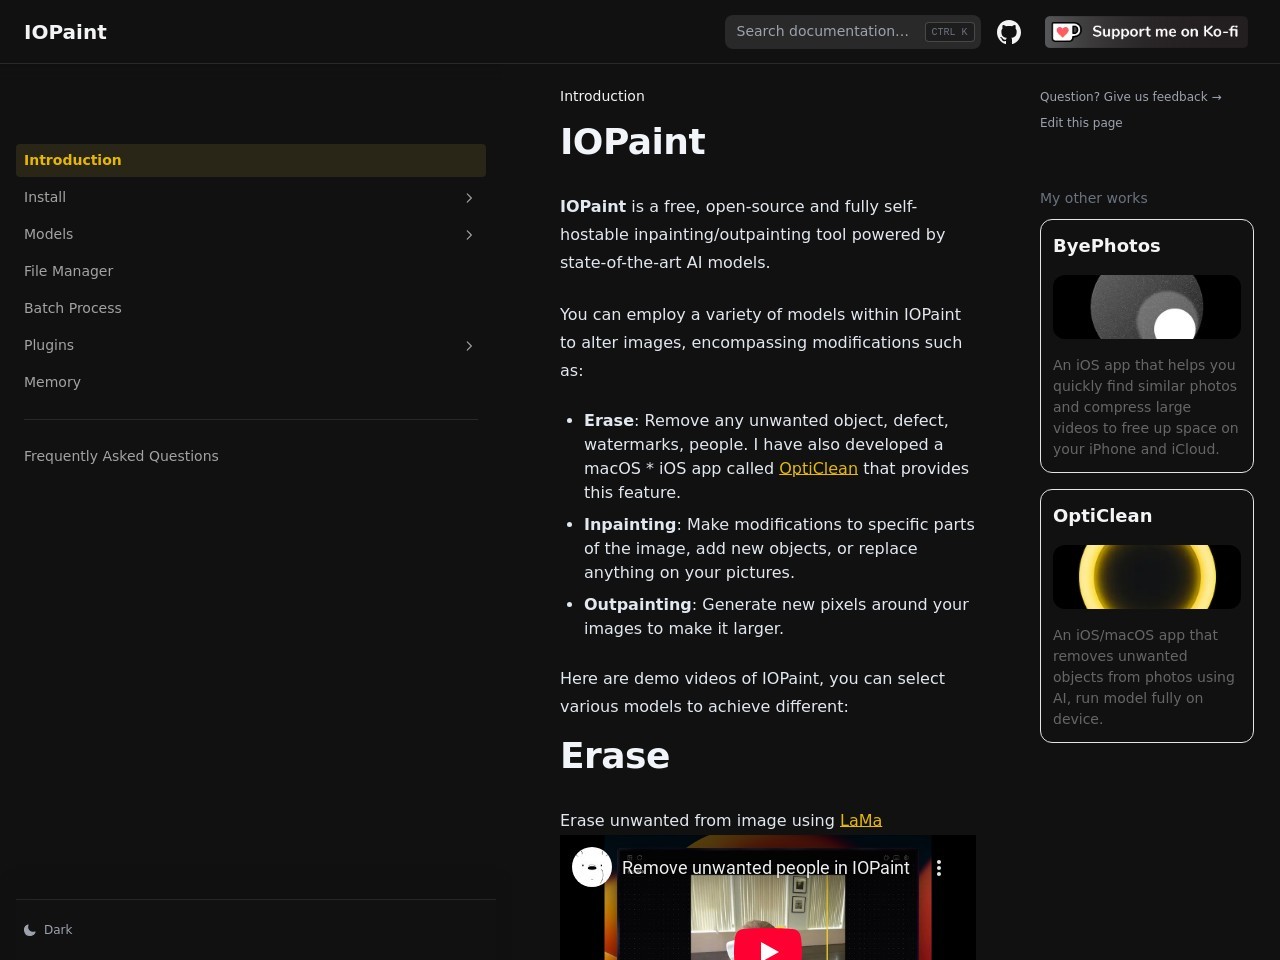Viewport: 1280px width, 960px height.
Task: Open the LaMa model link
Action: click(860, 820)
